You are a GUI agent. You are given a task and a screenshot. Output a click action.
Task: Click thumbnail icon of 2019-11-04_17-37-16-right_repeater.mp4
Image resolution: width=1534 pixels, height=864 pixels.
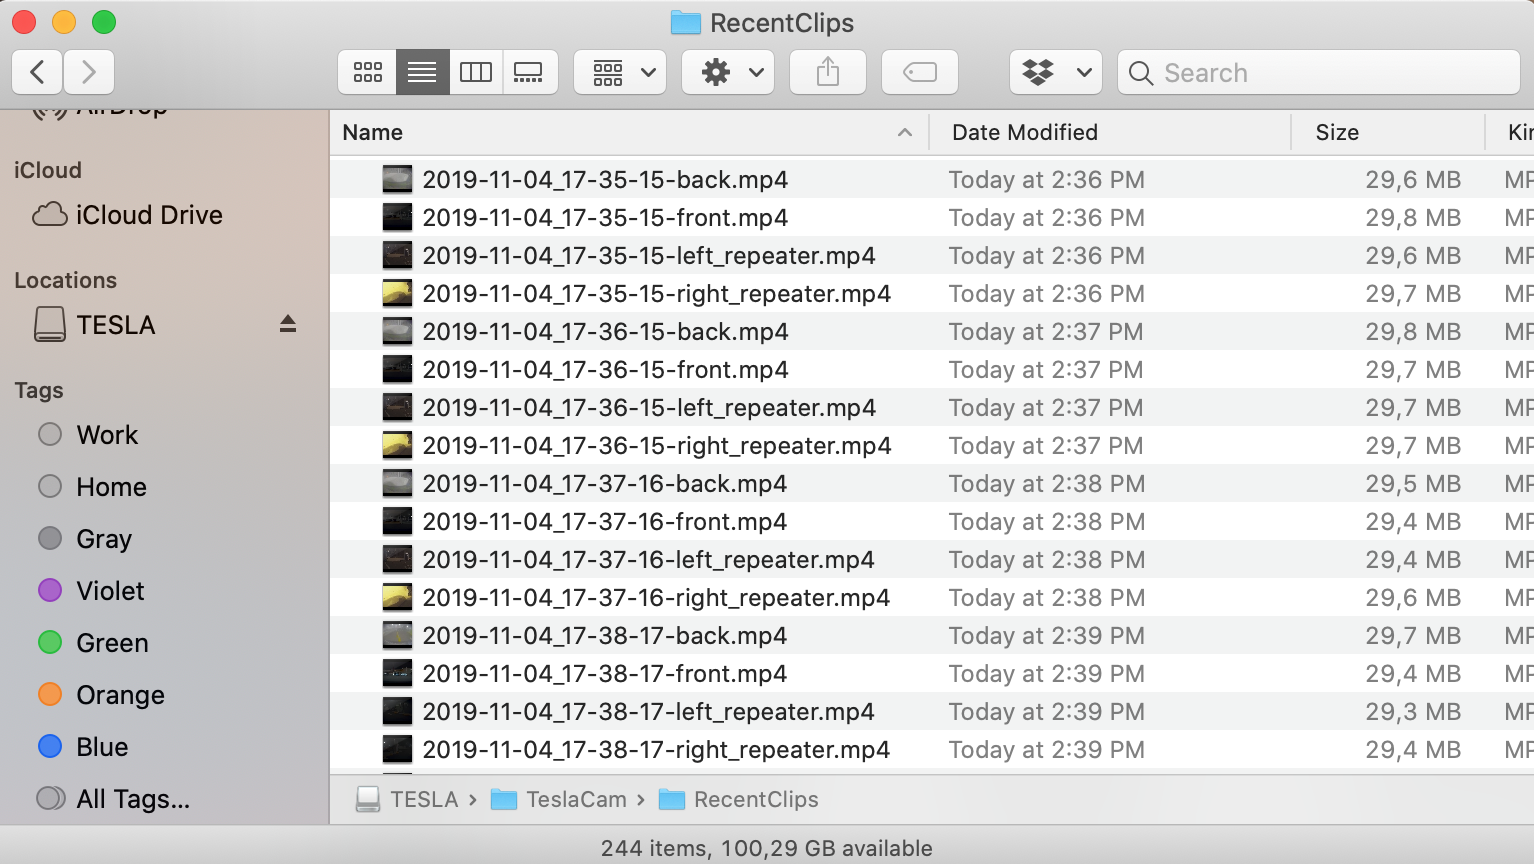397,598
